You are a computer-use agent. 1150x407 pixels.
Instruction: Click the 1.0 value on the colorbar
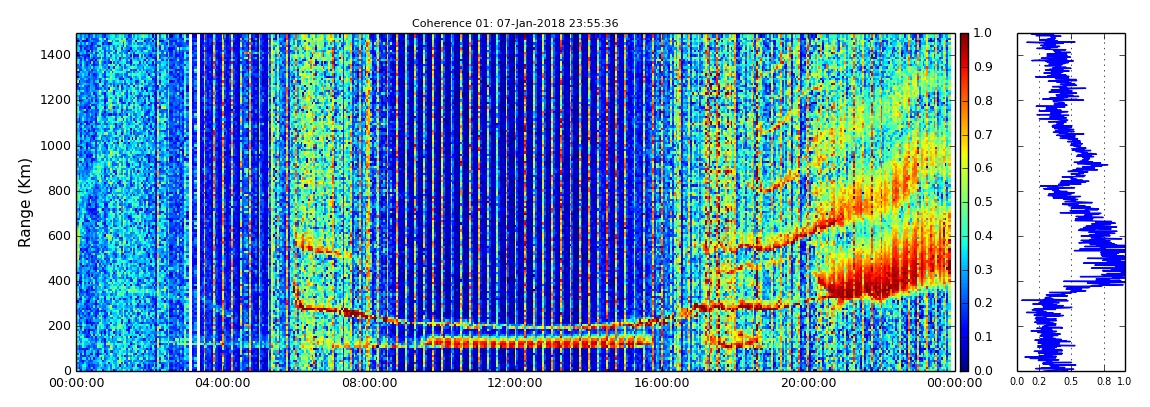[981, 34]
